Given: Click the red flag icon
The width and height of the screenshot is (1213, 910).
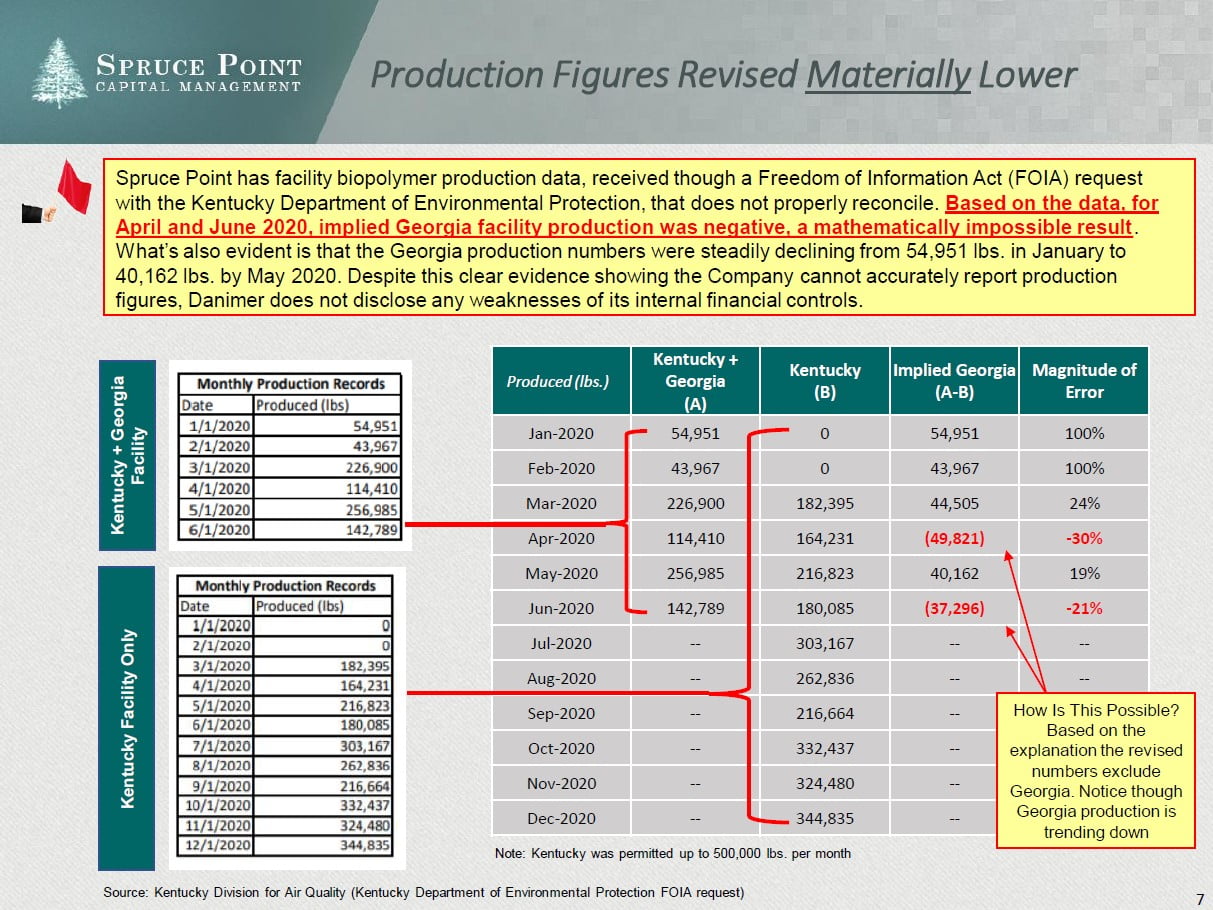Looking at the screenshot, I should pos(73,187).
